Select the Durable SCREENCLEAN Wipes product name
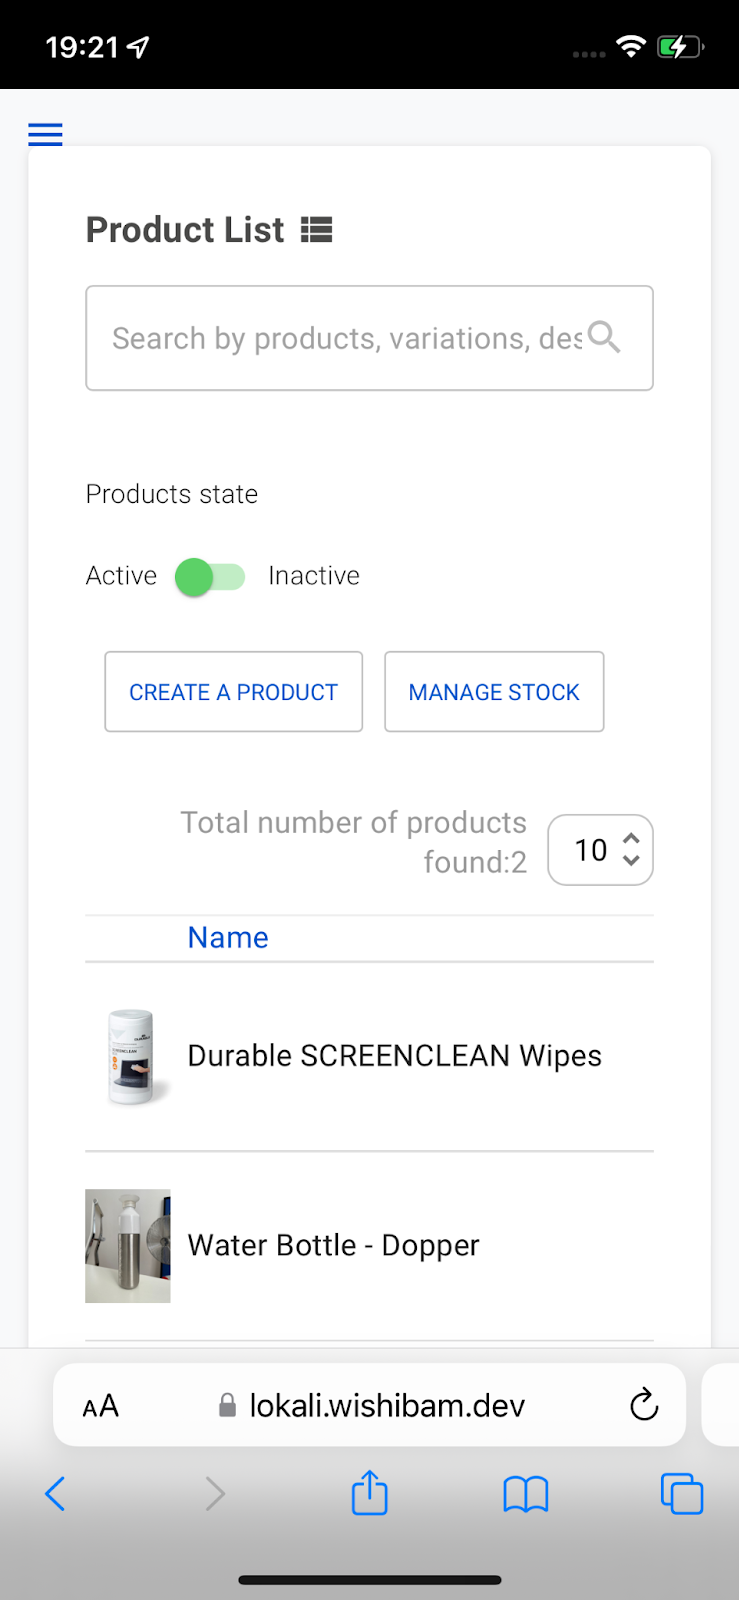Screen dimensions: 739x1600 (394, 1056)
